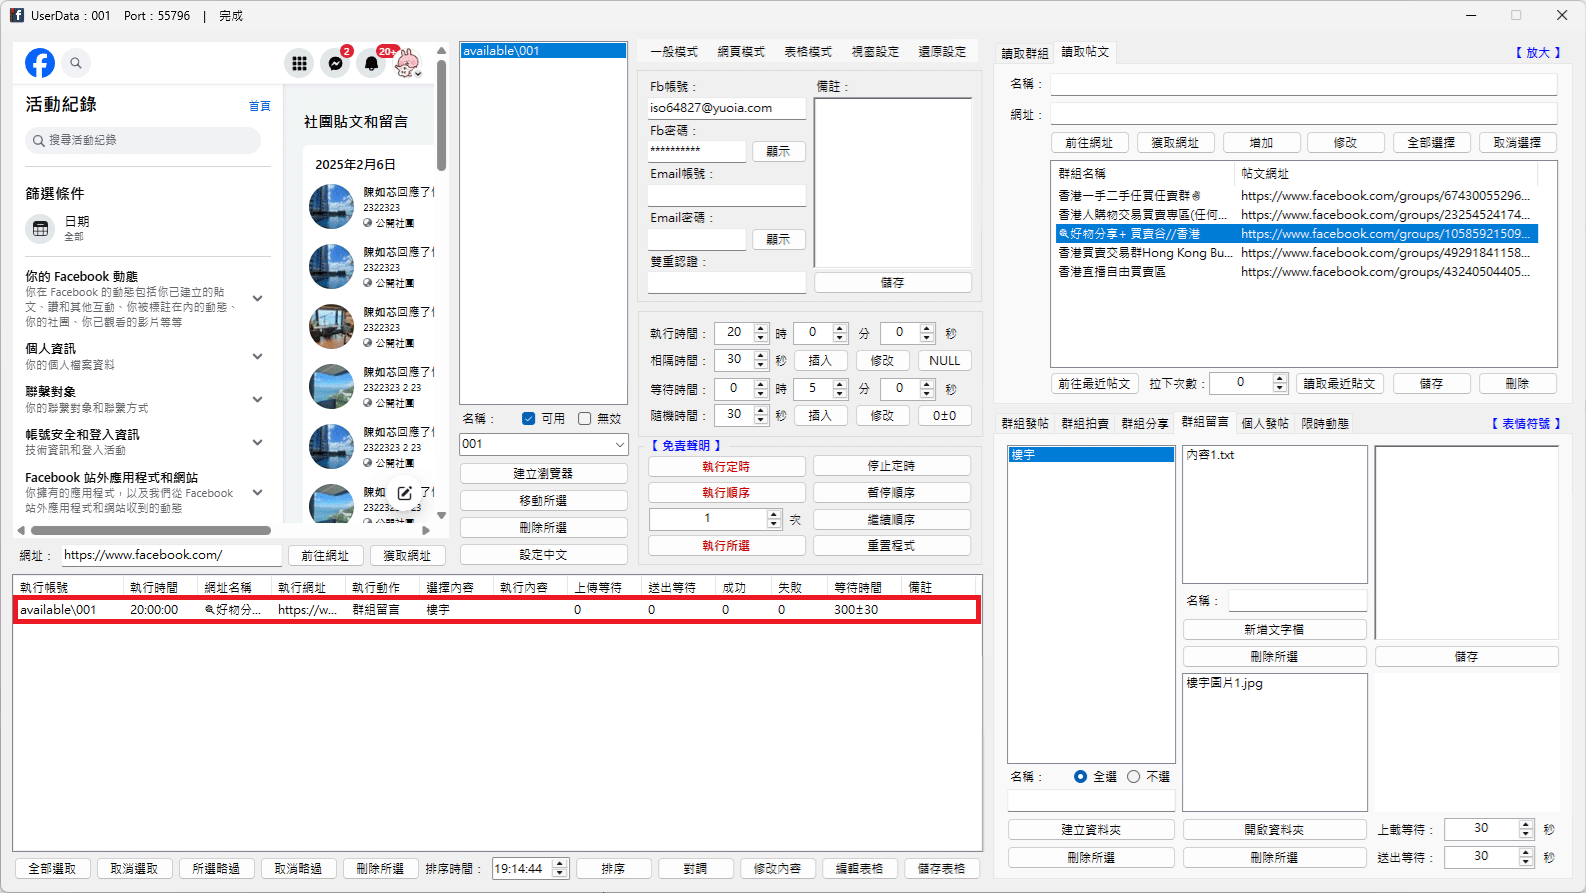Click the 新增文字檔 button
The height and width of the screenshot is (893, 1586).
[x=1274, y=630]
